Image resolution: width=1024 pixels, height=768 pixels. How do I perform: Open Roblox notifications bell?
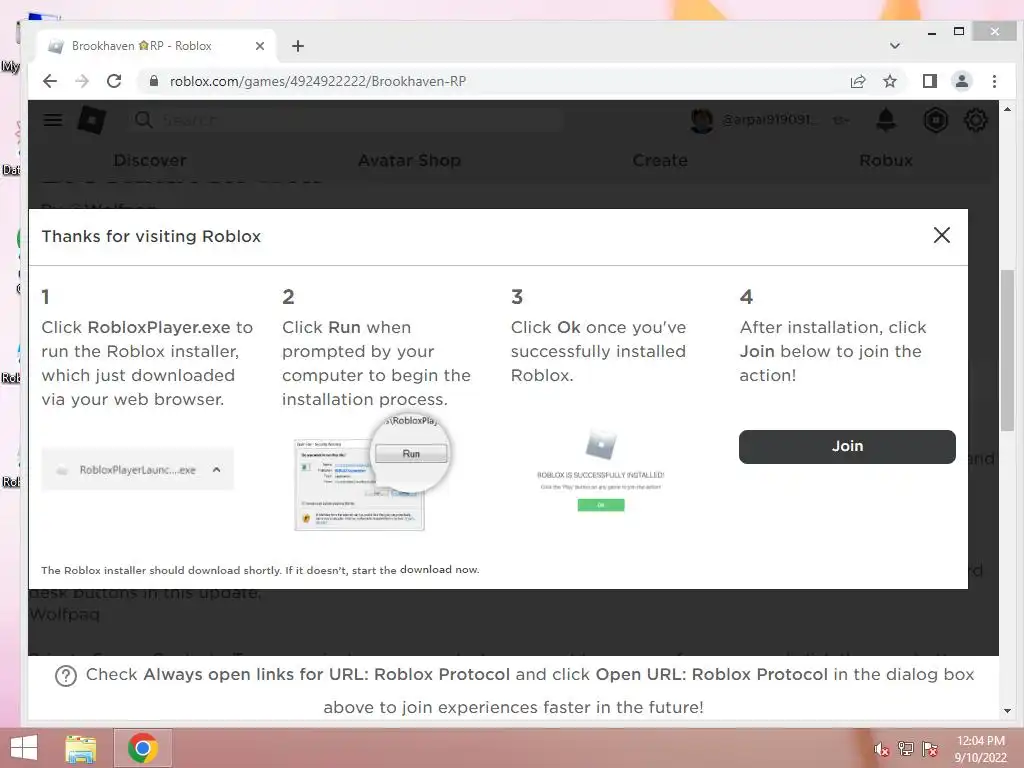tap(886, 120)
